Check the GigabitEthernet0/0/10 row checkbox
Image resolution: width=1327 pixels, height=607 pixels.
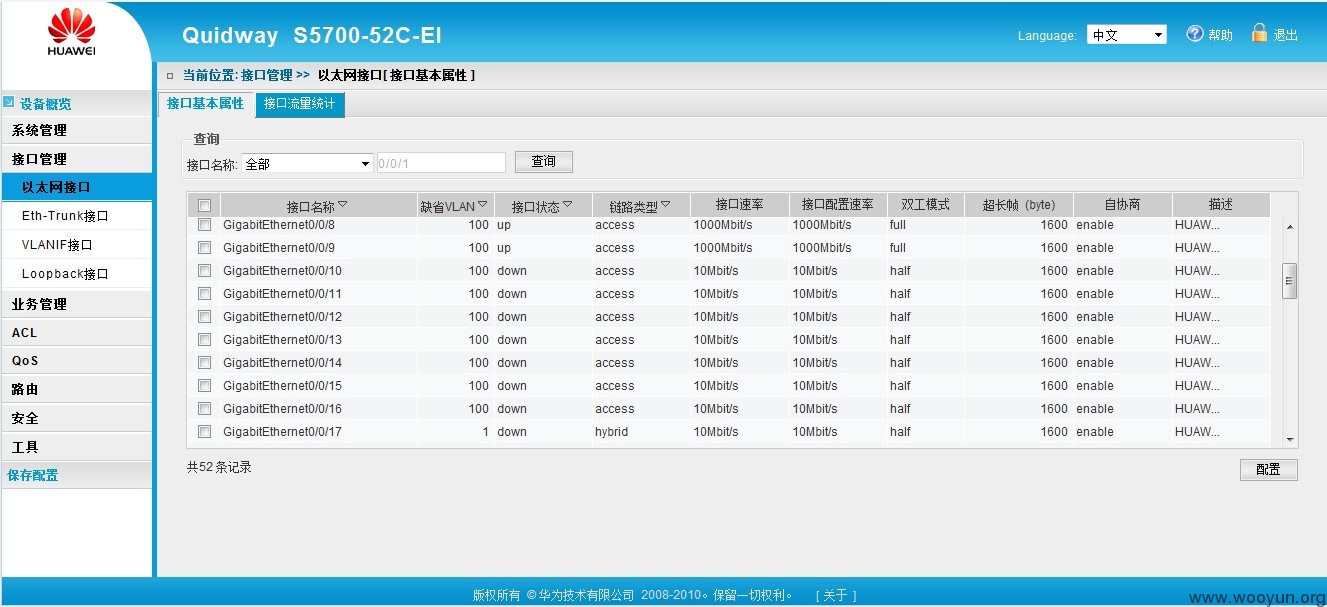click(x=204, y=270)
